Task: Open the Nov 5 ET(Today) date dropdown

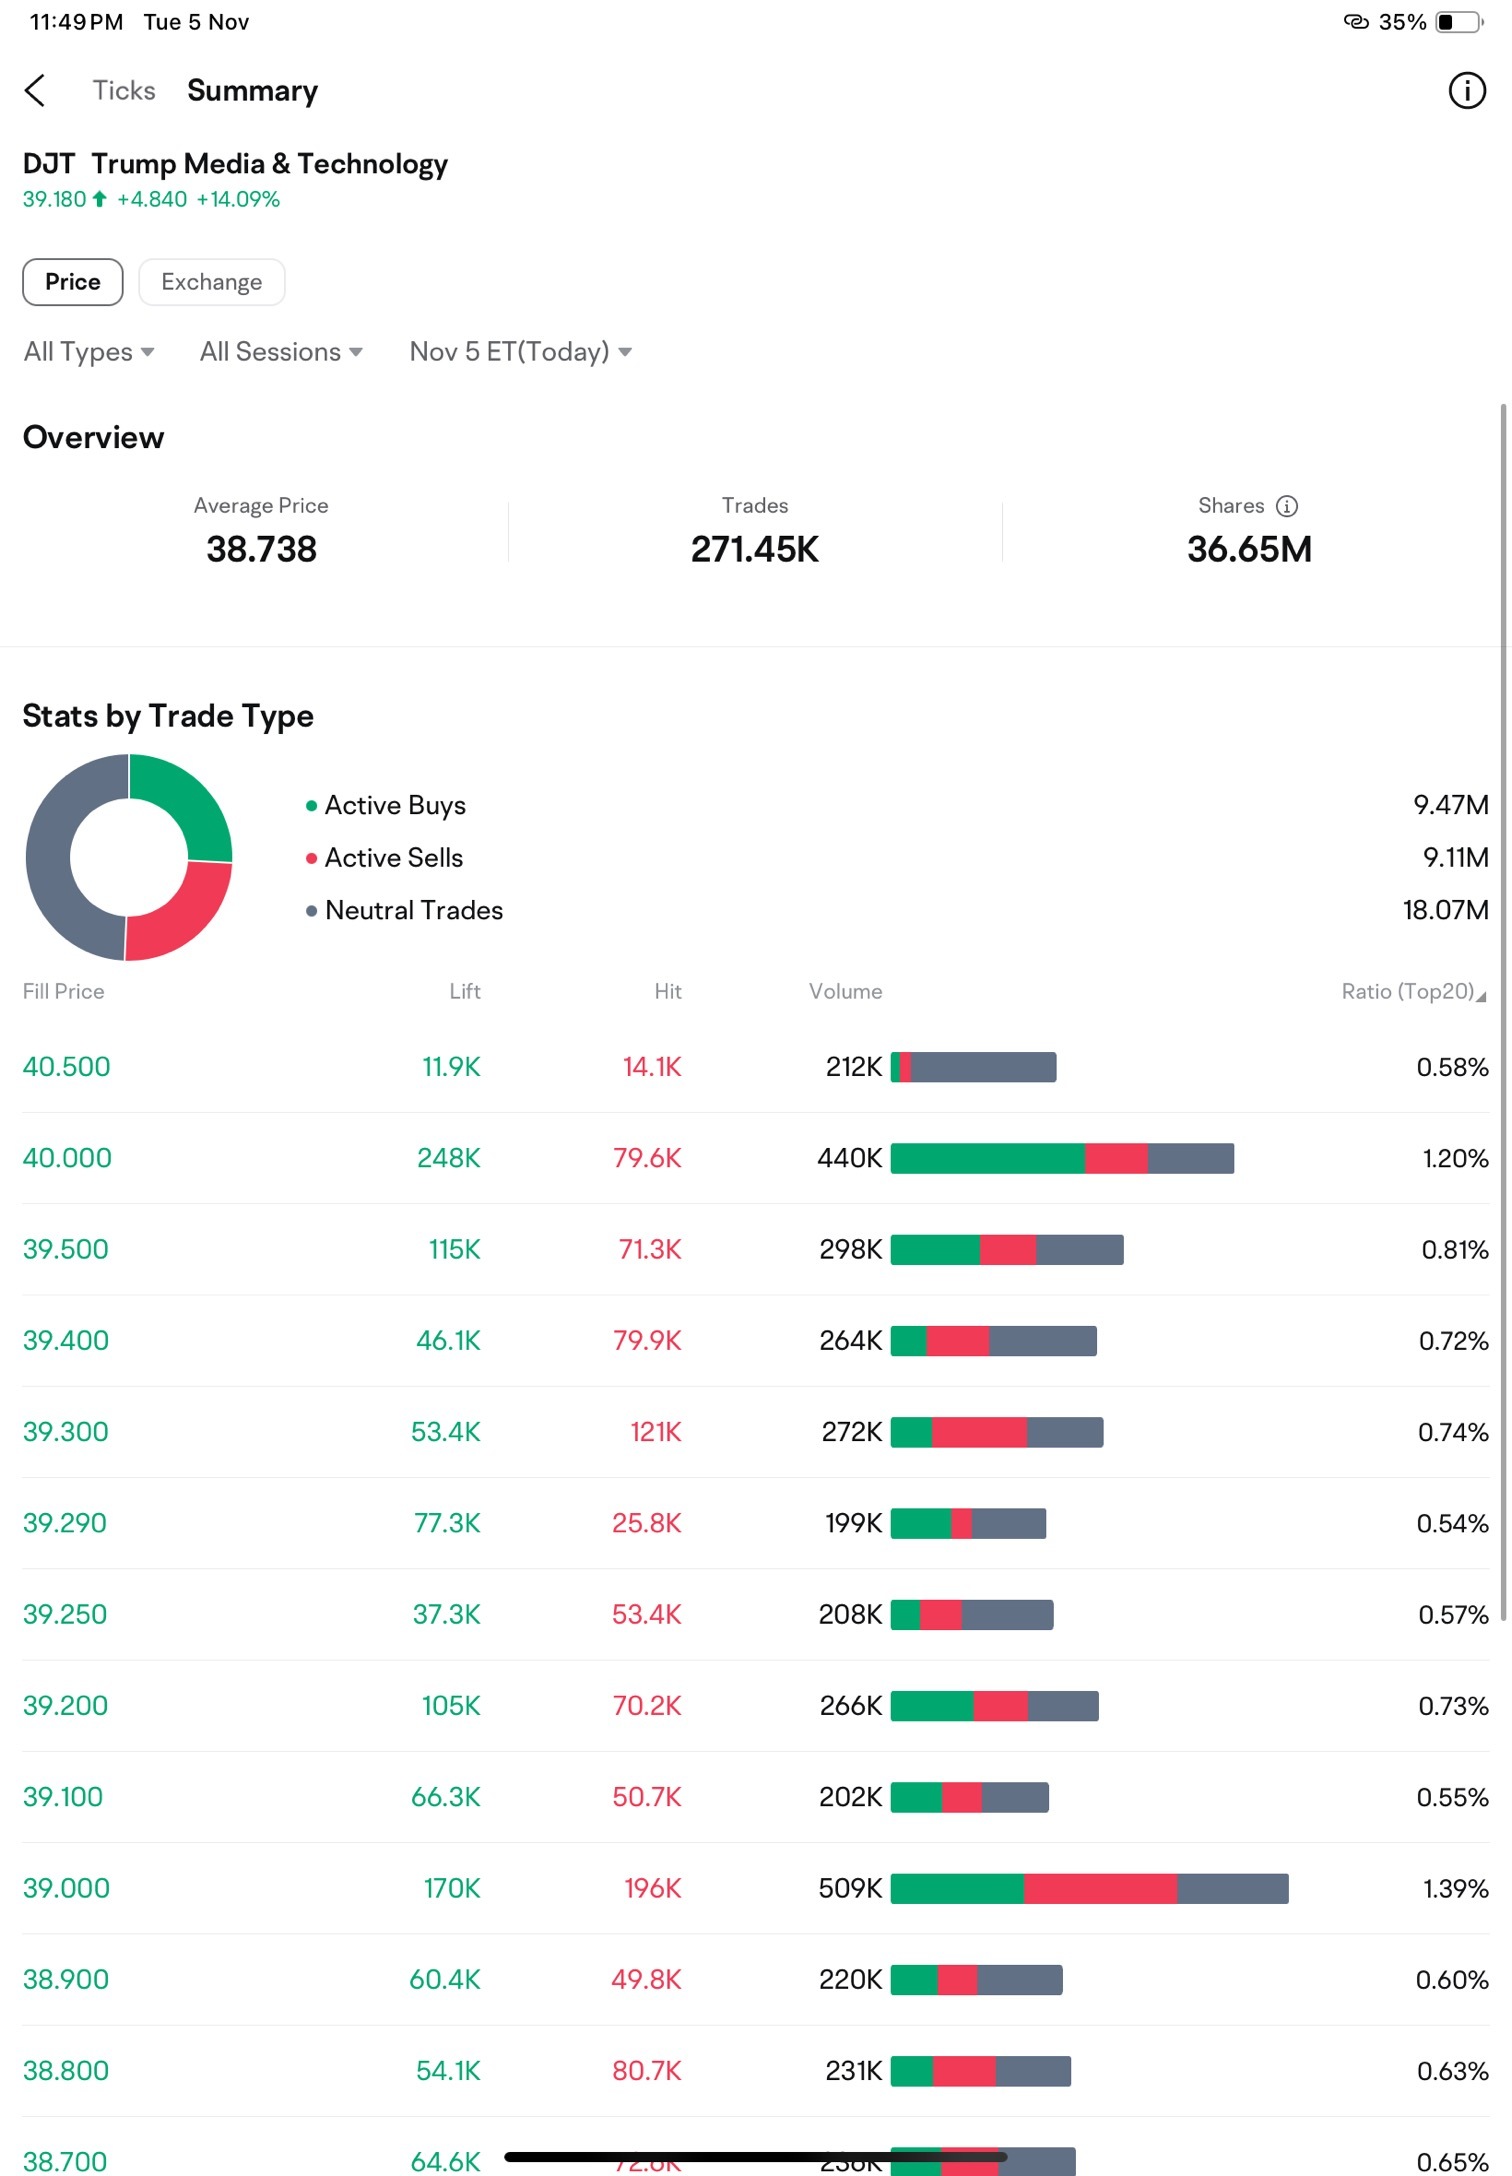Action: [520, 352]
